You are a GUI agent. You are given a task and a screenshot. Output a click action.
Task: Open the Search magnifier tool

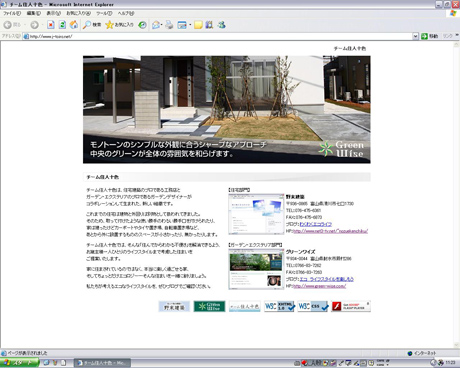tap(92, 25)
